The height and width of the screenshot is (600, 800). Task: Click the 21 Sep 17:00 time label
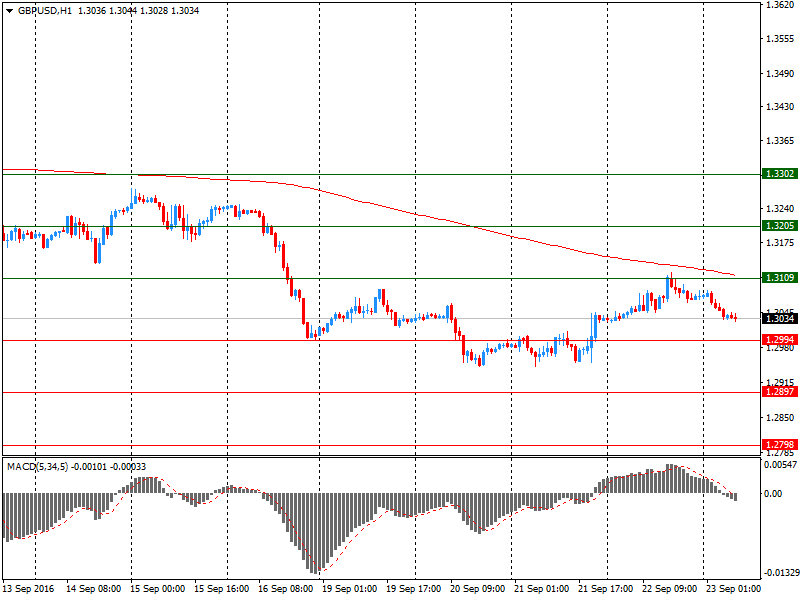pos(606,589)
